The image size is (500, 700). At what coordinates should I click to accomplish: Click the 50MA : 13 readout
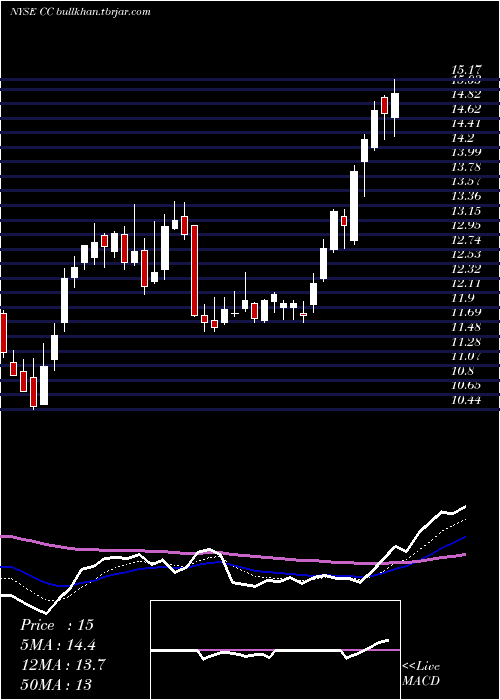56,684
